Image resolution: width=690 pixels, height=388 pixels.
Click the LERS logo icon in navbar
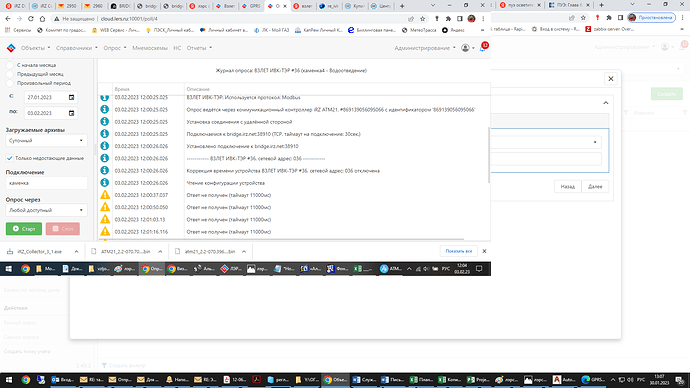click(x=11, y=48)
